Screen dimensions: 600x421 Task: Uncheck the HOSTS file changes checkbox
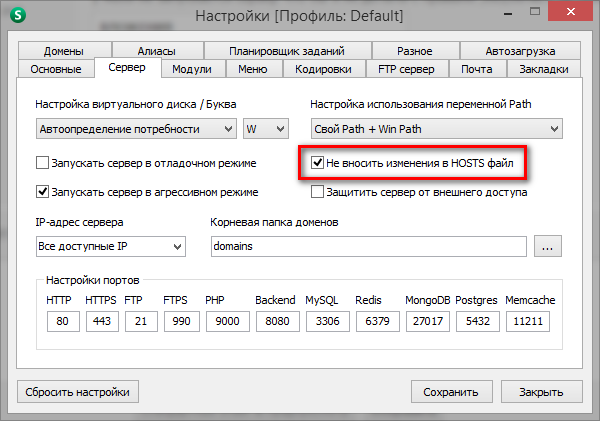(x=318, y=162)
